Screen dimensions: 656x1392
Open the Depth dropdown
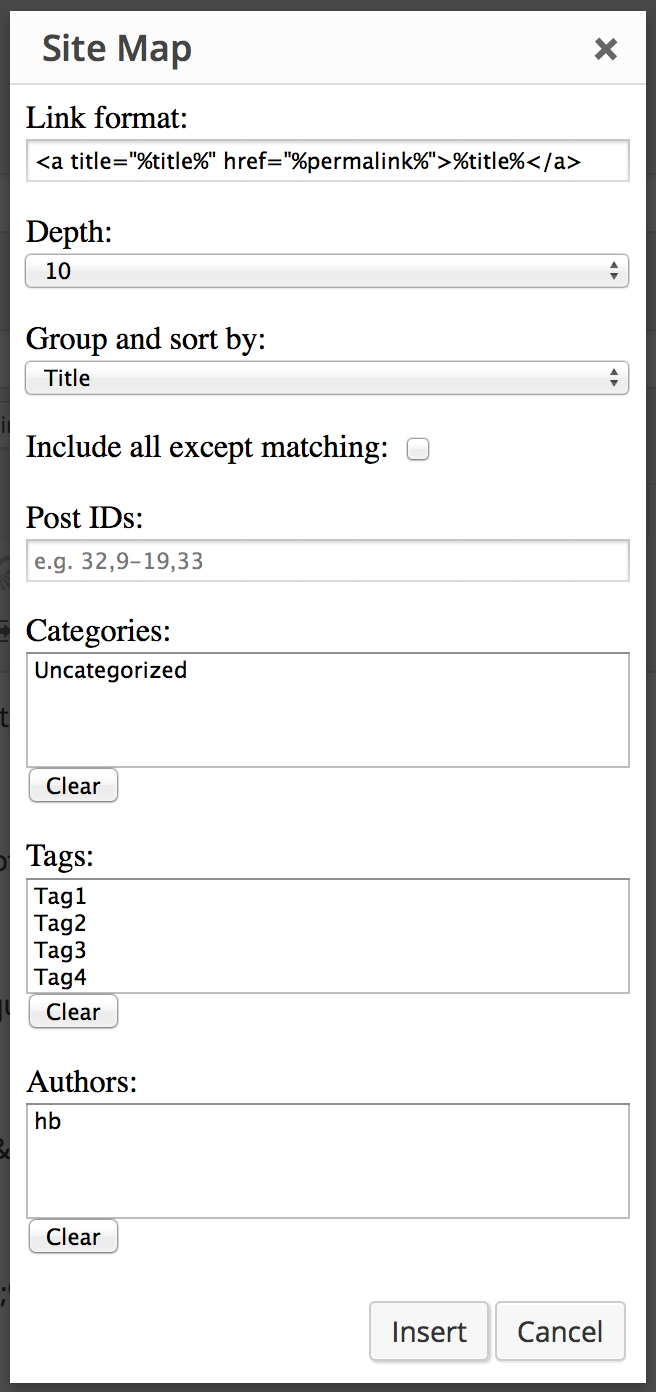click(x=327, y=271)
